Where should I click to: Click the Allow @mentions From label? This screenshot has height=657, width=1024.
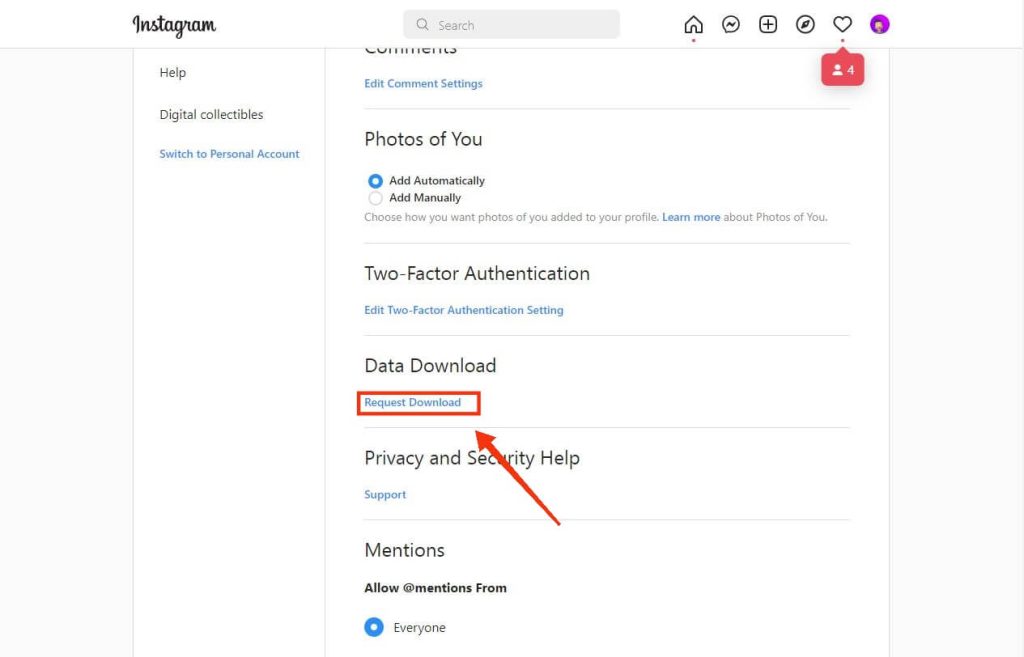(x=436, y=588)
